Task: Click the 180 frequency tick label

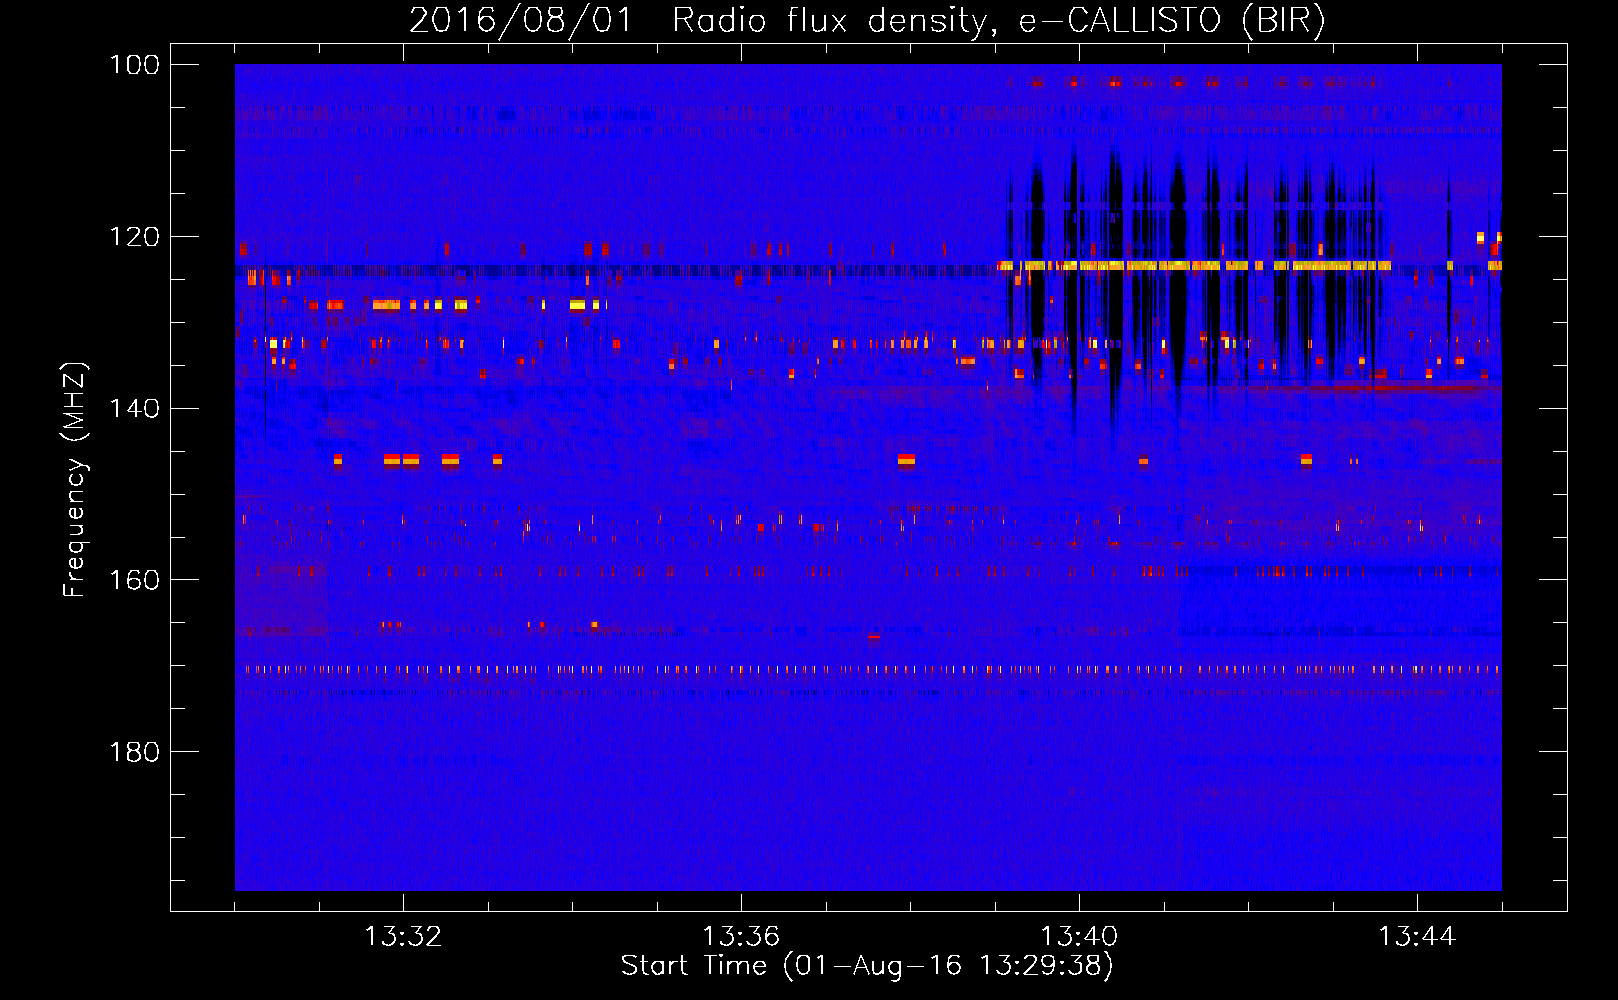Action: [x=134, y=752]
